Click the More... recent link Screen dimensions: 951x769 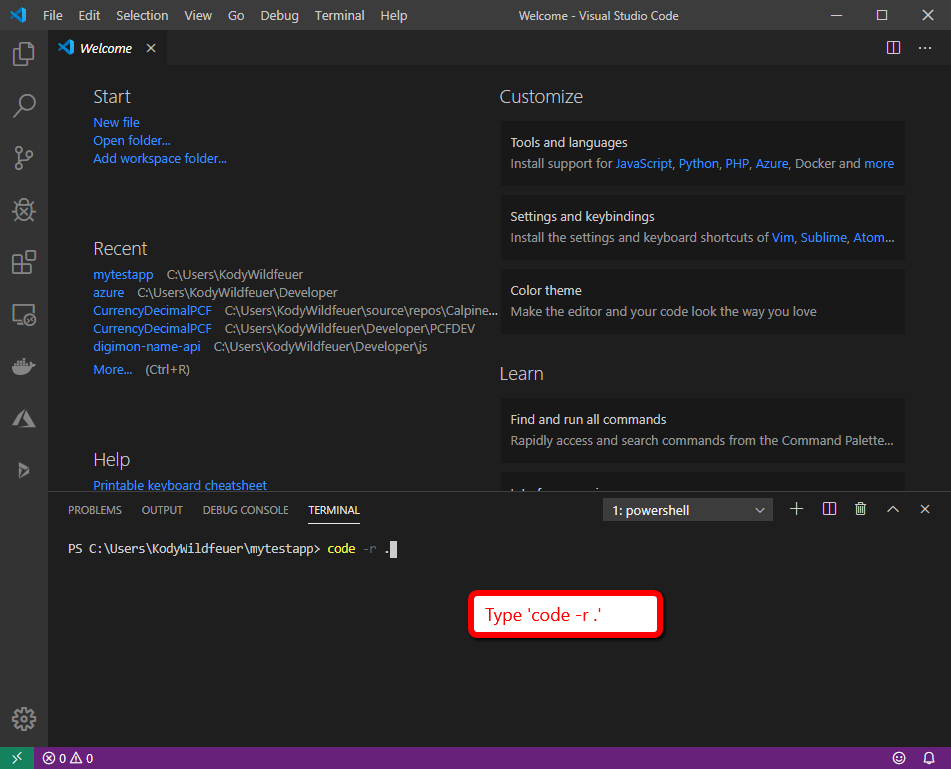coord(113,370)
